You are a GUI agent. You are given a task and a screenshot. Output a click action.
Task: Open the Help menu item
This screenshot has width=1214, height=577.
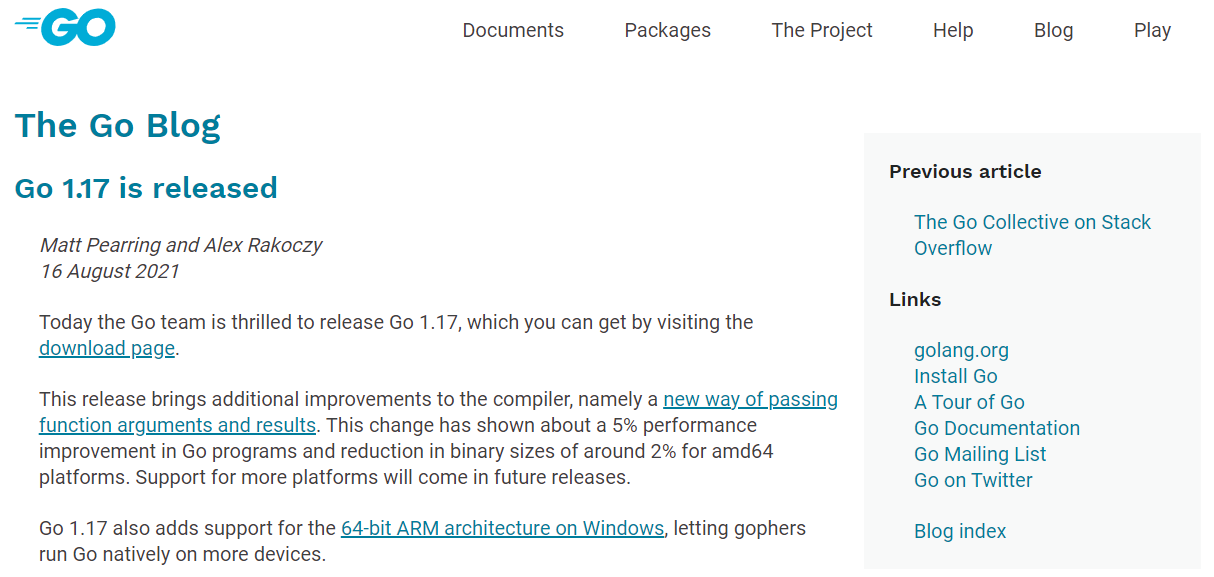(x=952, y=30)
